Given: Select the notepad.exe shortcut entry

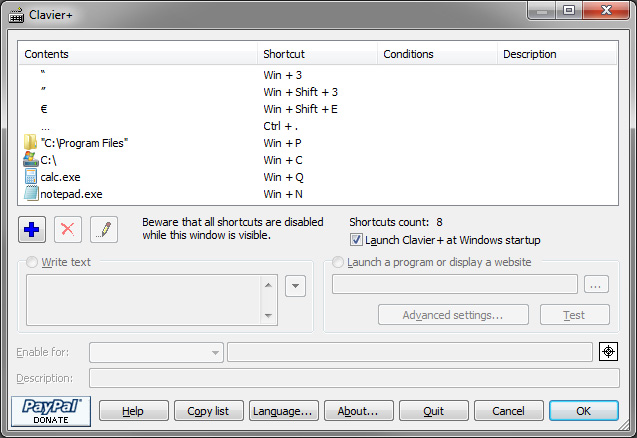Looking at the screenshot, I should click(71, 193).
